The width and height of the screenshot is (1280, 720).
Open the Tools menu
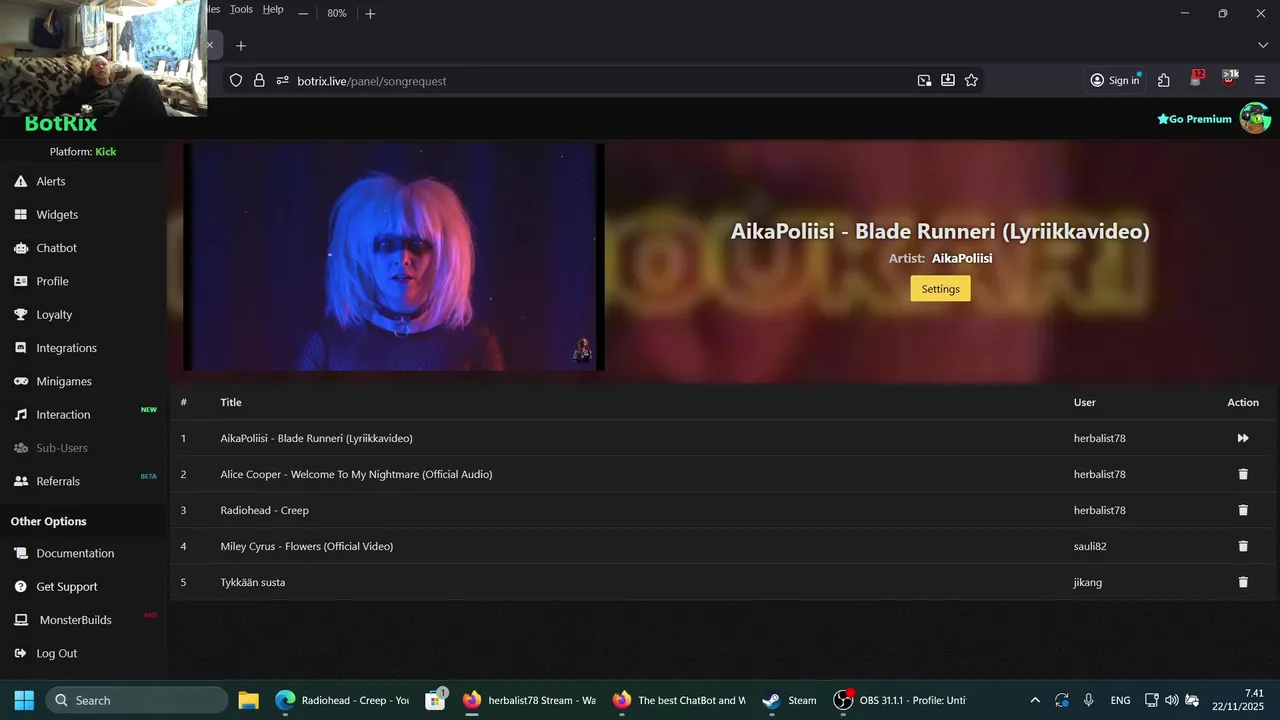click(241, 9)
